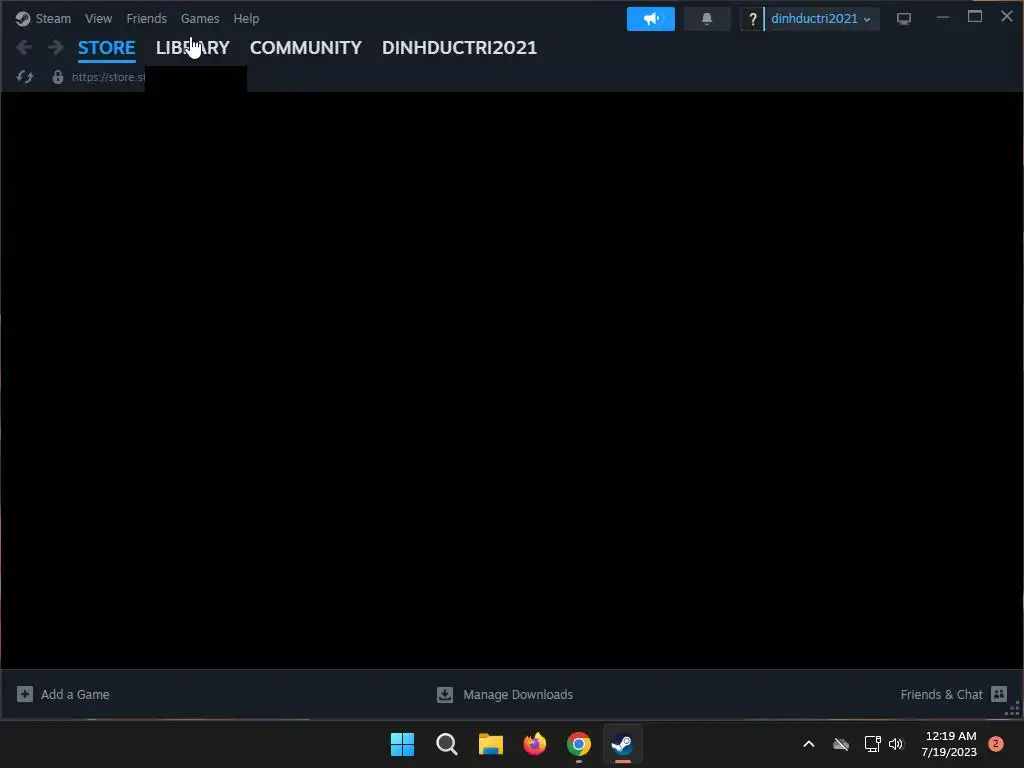Click Add a Game

click(75, 694)
